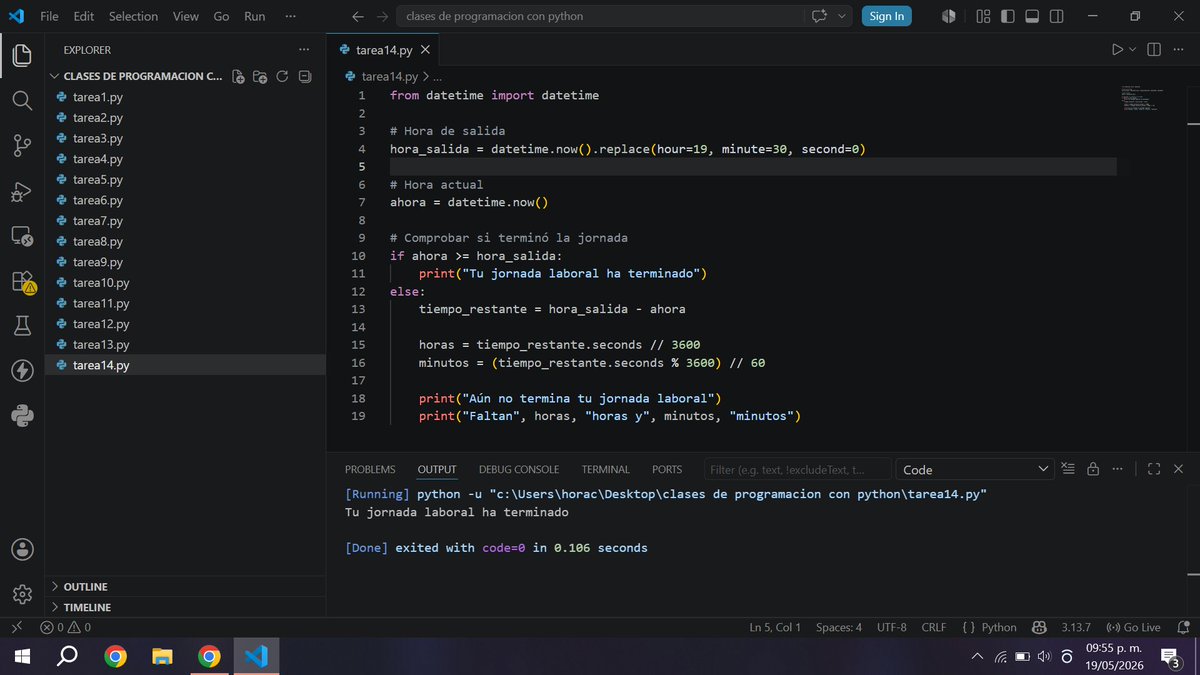Maximize the panel size
Viewport: 1200px width, 675px height.
(1154, 469)
